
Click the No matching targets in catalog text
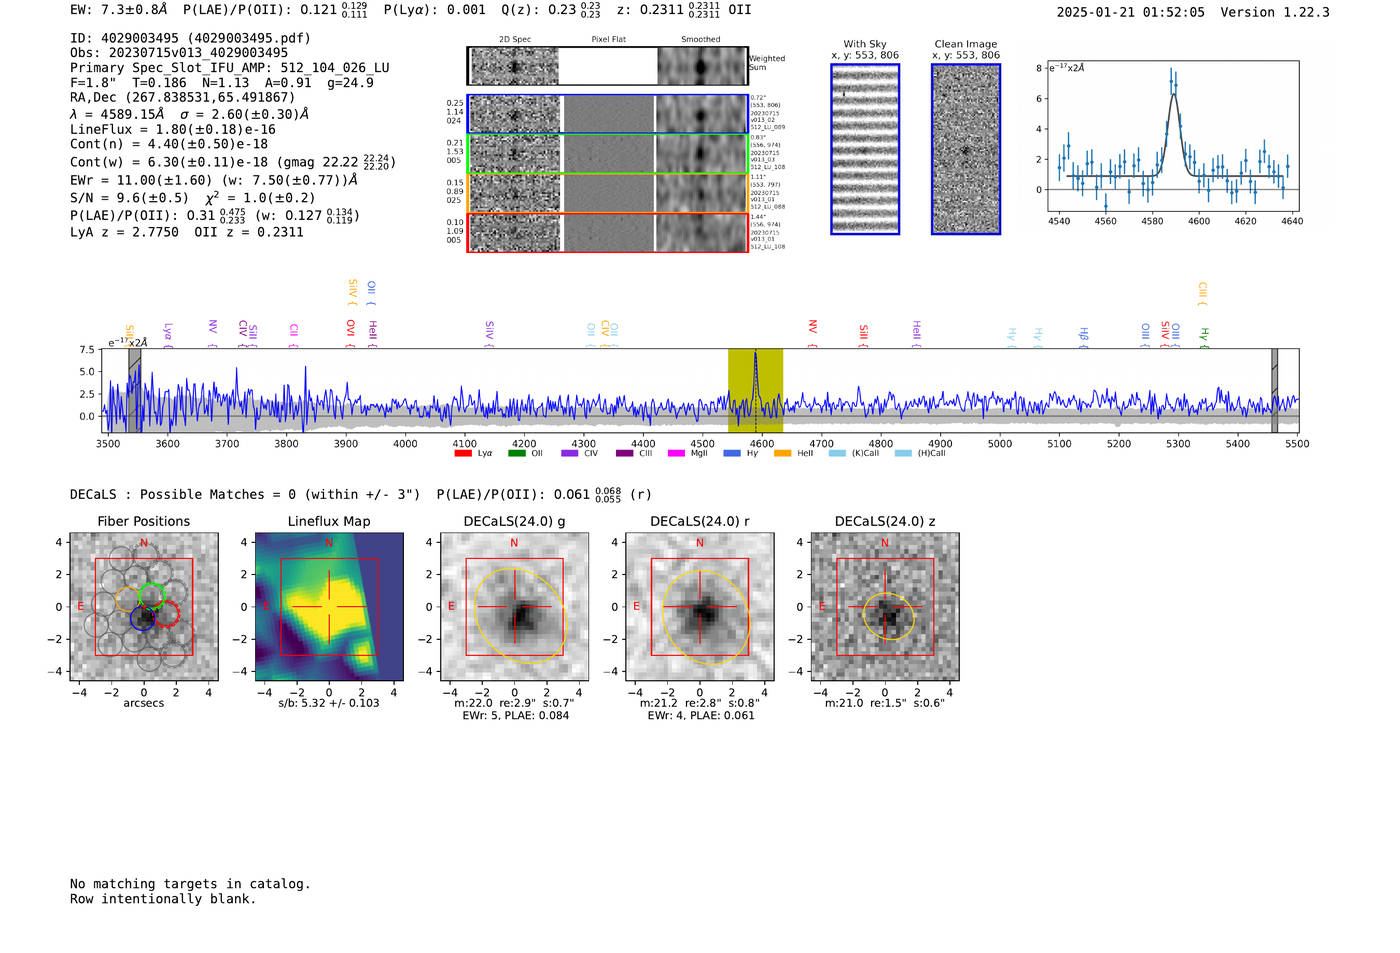(190, 884)
